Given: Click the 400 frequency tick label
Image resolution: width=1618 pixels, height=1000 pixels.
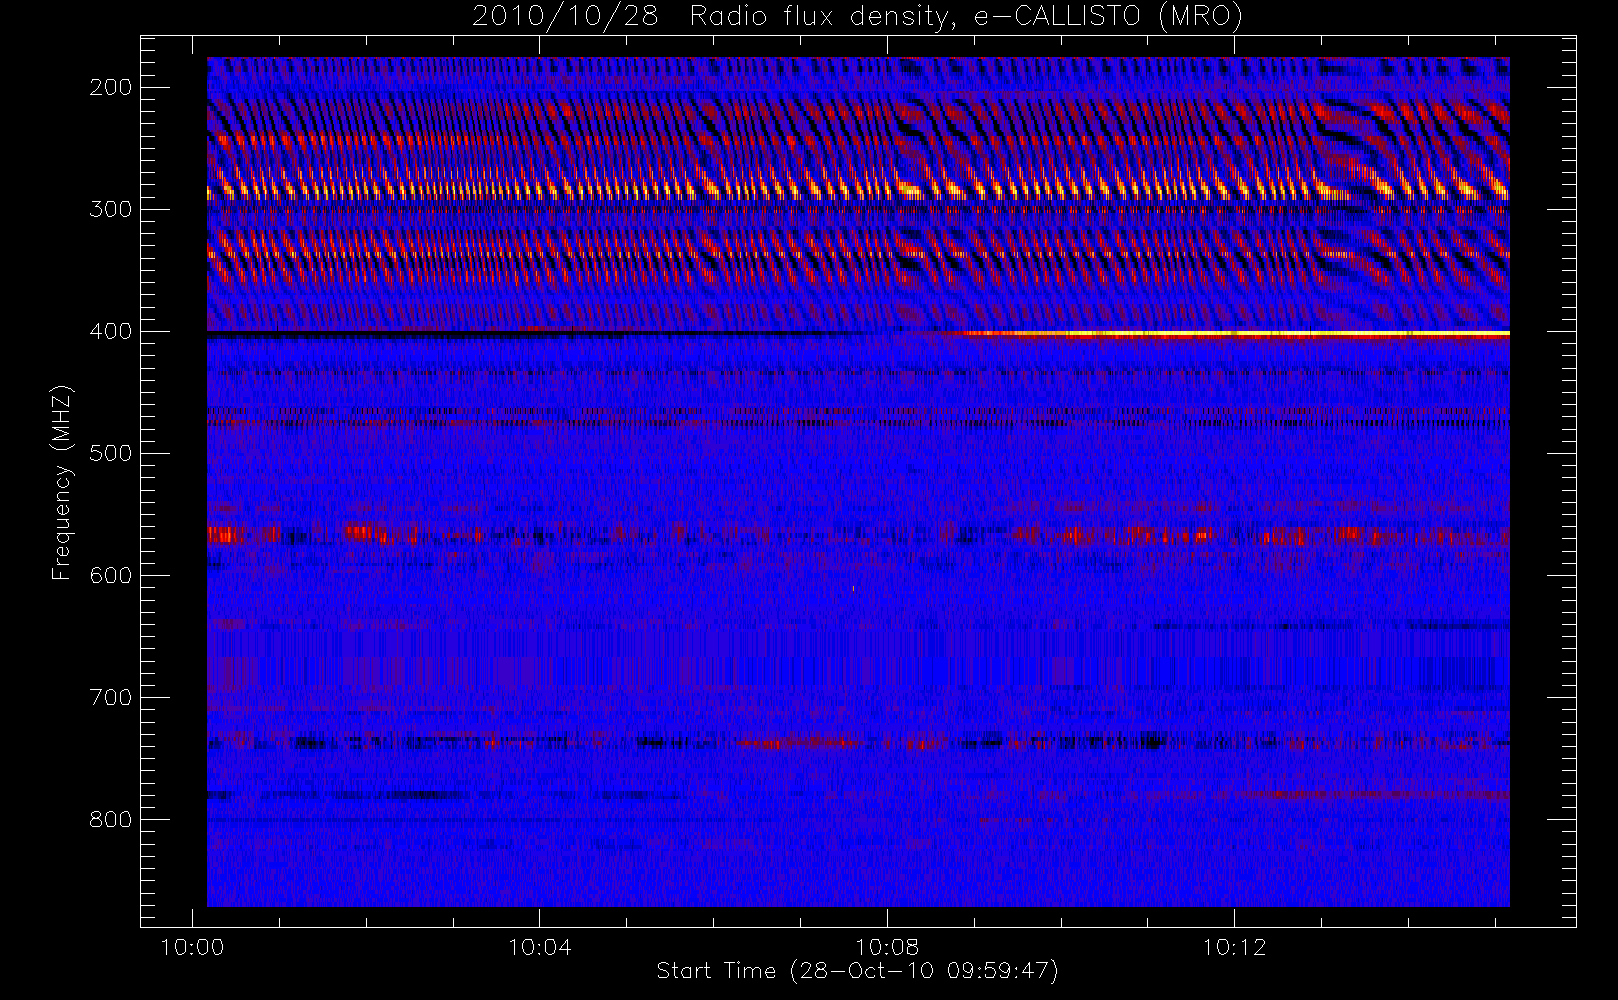Looking at the screenshot, I should pos(110,331).
